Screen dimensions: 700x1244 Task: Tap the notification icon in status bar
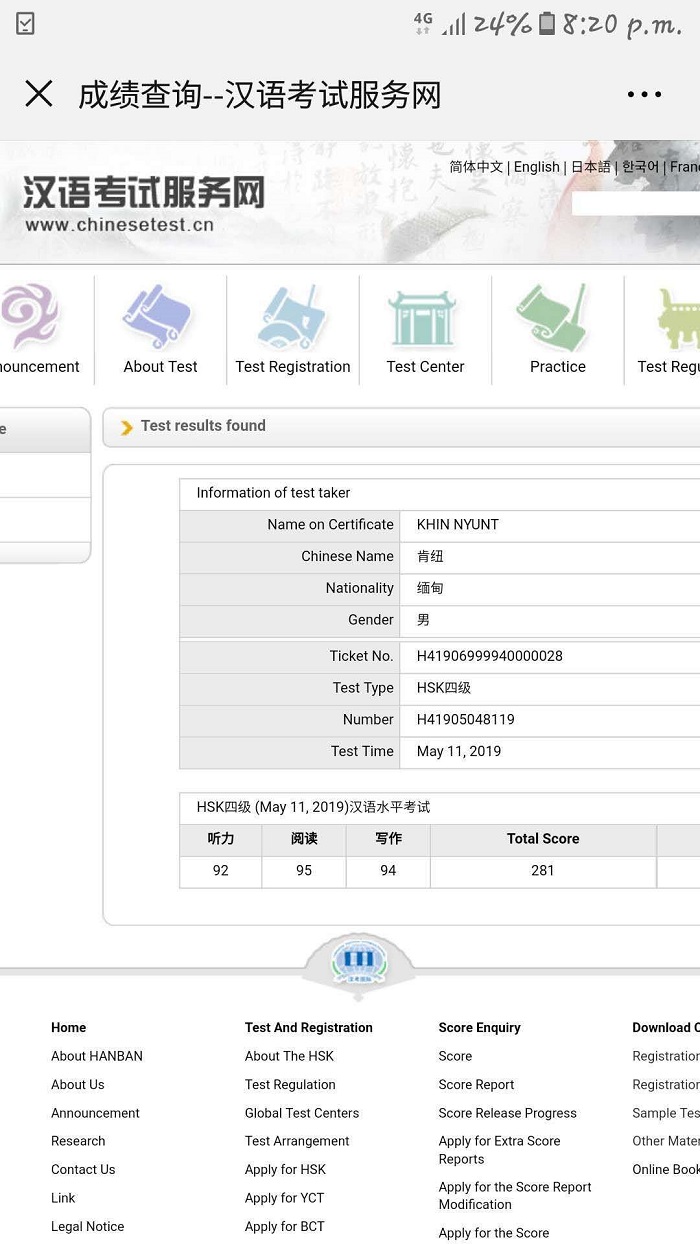[25, 24]
